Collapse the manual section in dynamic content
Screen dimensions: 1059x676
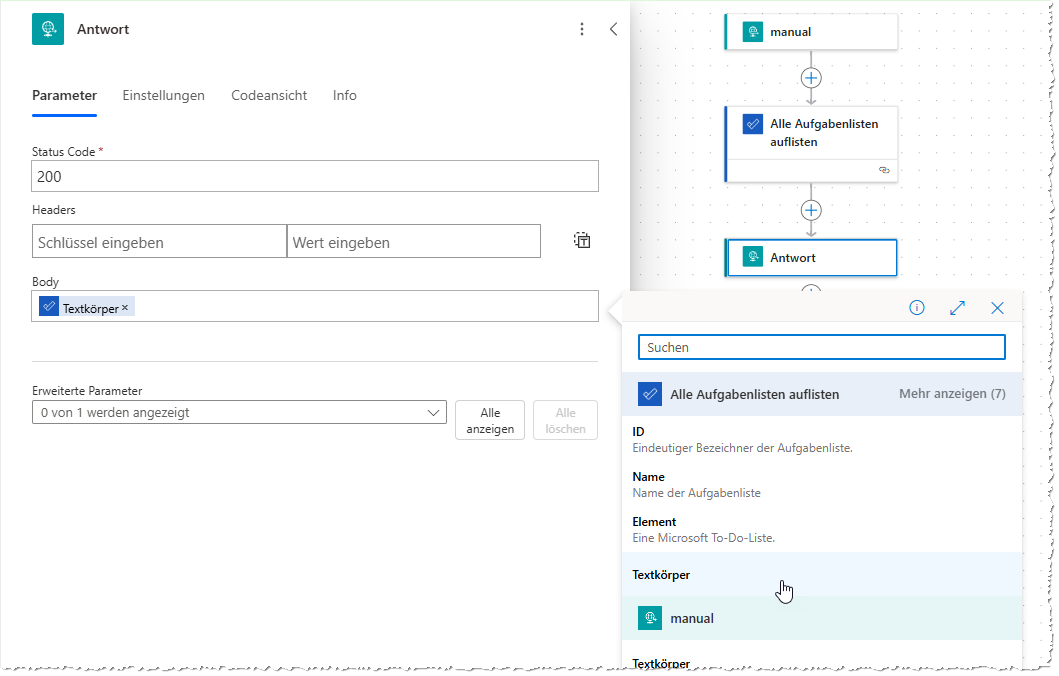[x=692, y=619]
